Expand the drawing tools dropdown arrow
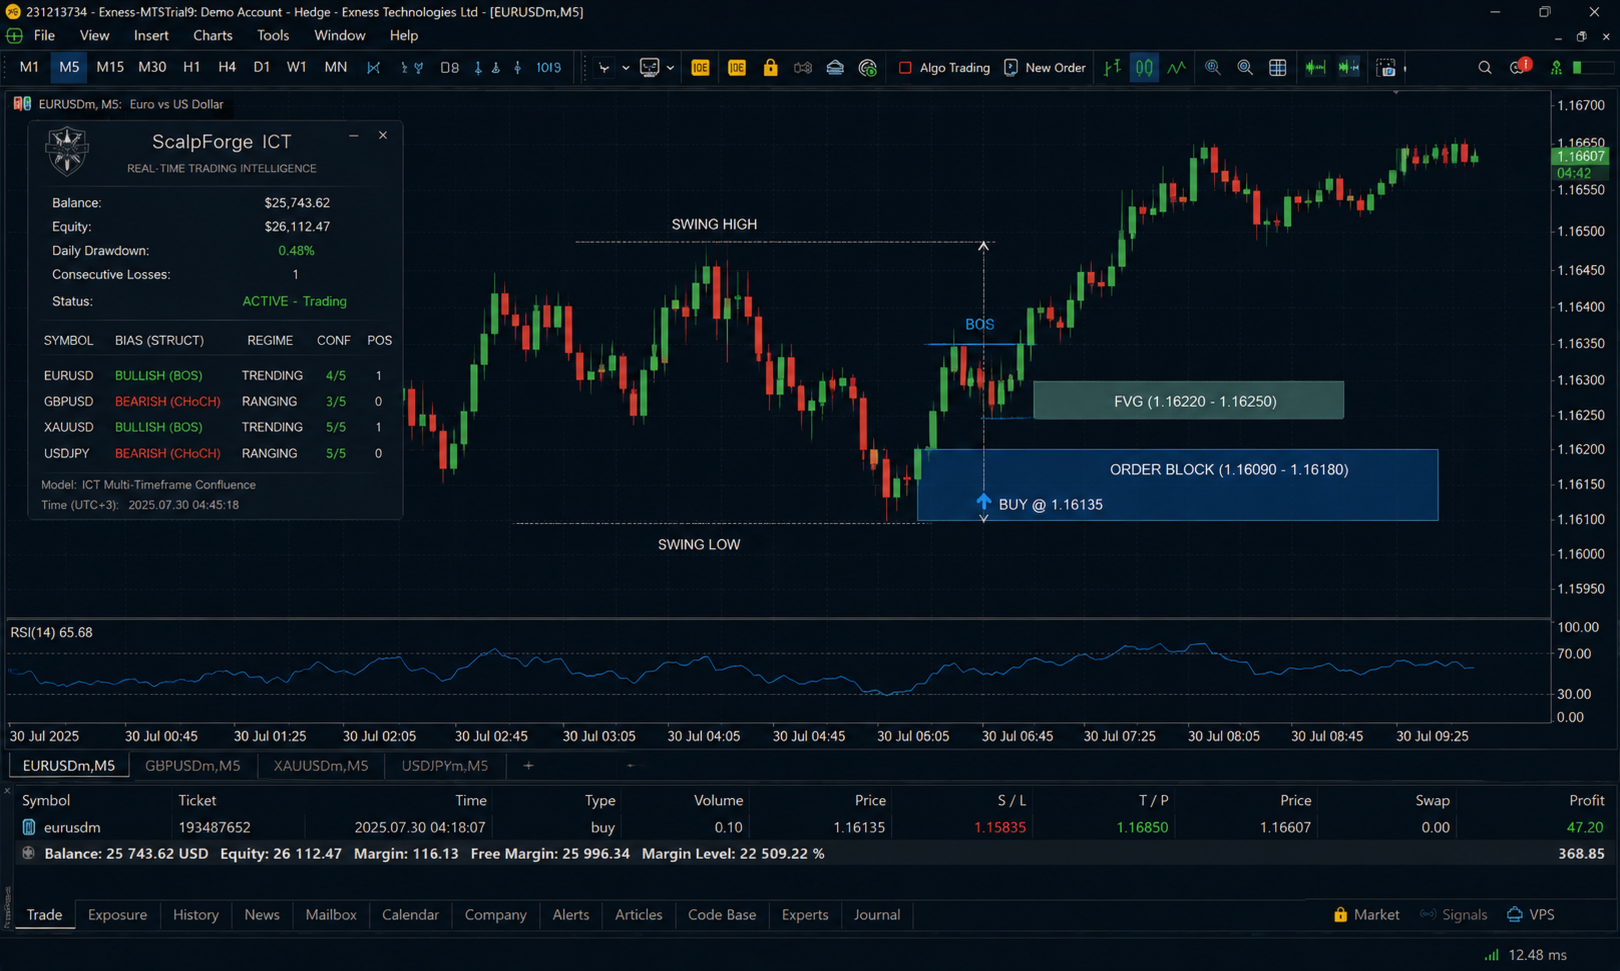The image size is (1620, 971). [626, 68]
